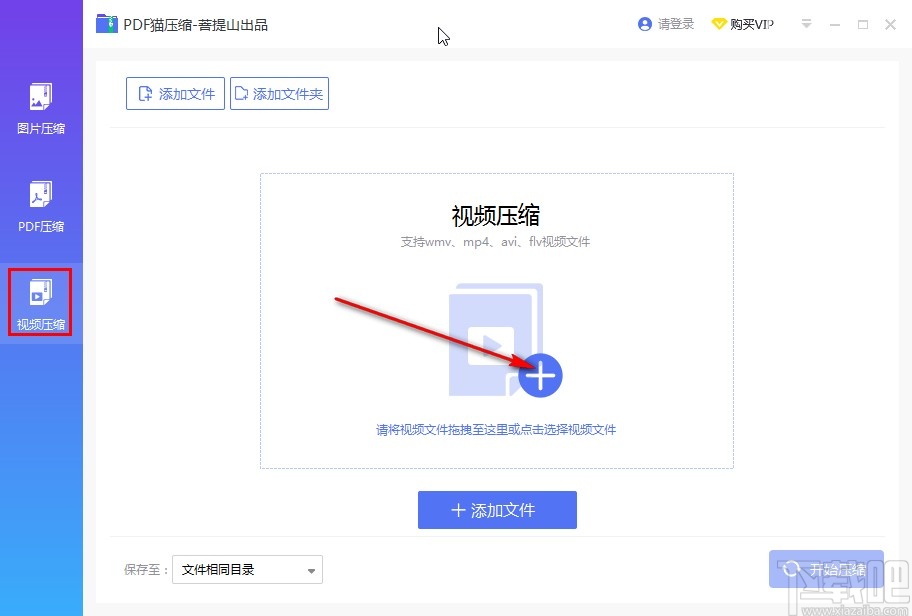Click the large blue + 添加文件 button
The image size is (912, 616).
tap(497, 510)
